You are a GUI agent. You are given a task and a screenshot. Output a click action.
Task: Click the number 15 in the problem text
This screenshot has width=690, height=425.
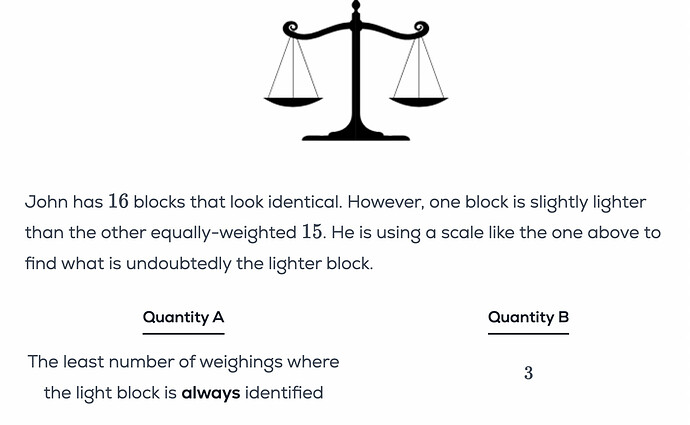click(312, 232)
